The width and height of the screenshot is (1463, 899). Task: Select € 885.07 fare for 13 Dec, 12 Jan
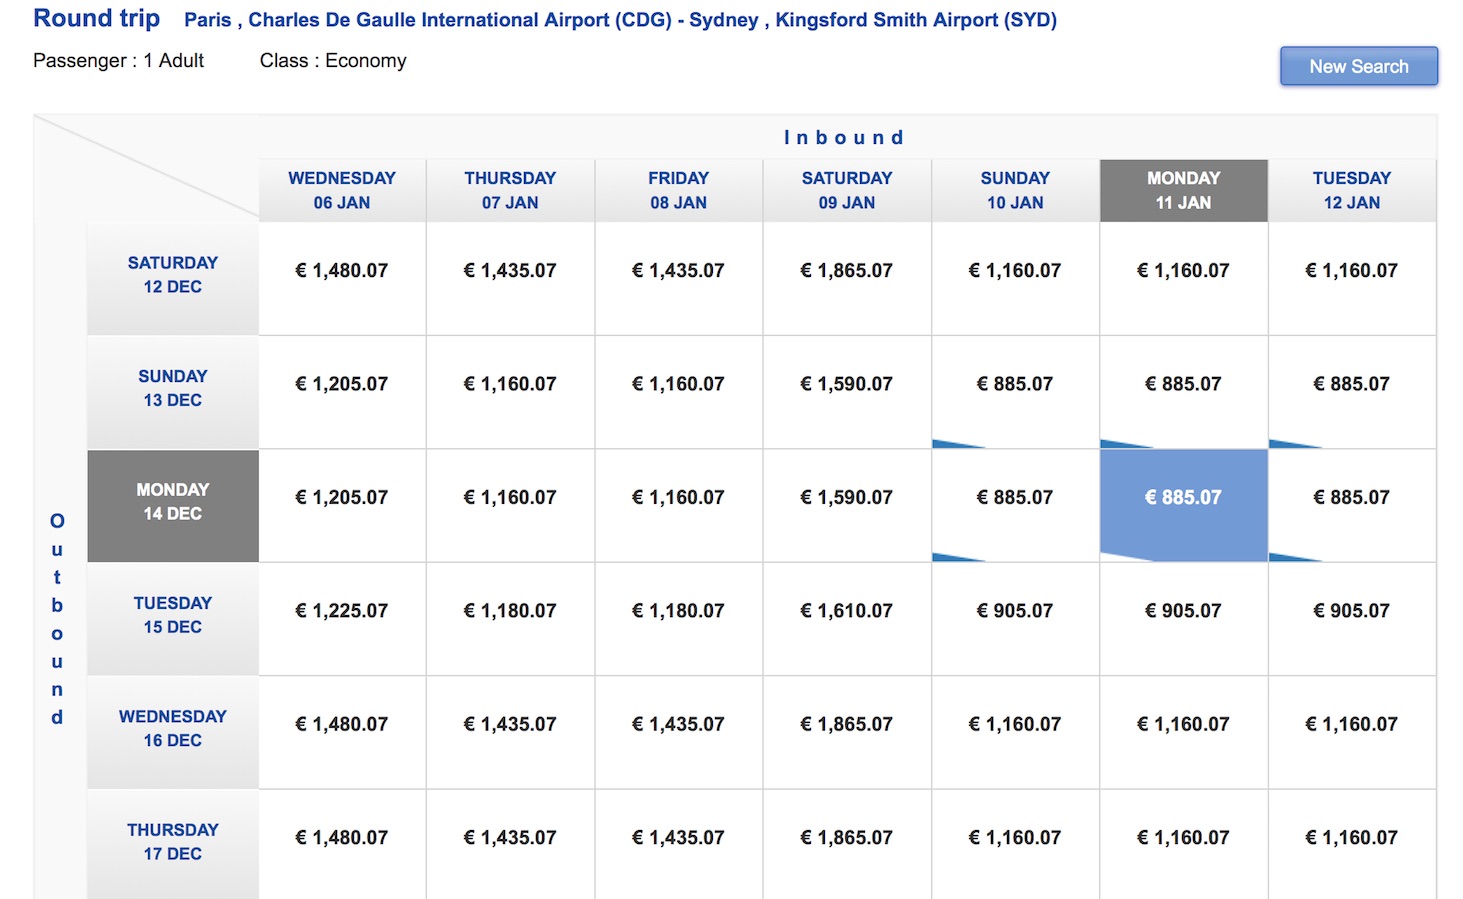(1352, 392)
